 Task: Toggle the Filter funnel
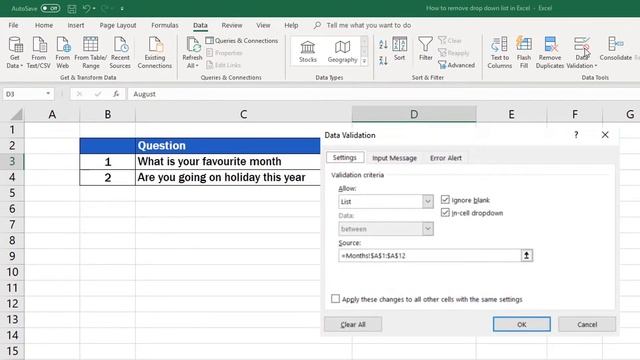pyautogui.click(x=425, y=49)
